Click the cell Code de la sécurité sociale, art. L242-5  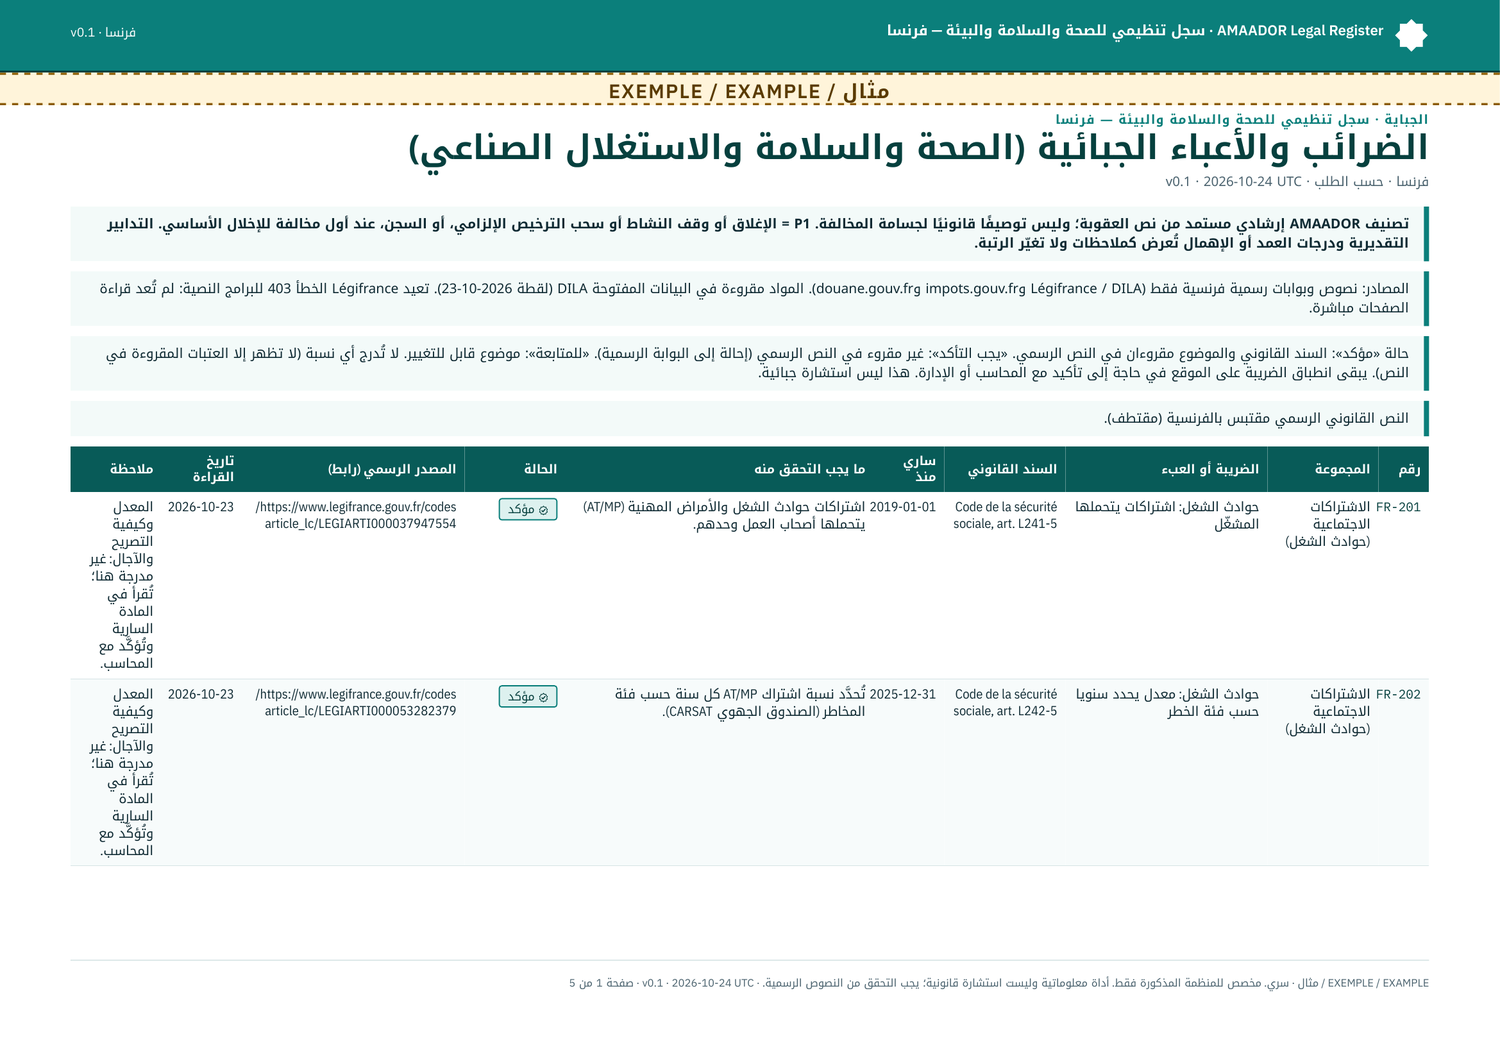1005,703
